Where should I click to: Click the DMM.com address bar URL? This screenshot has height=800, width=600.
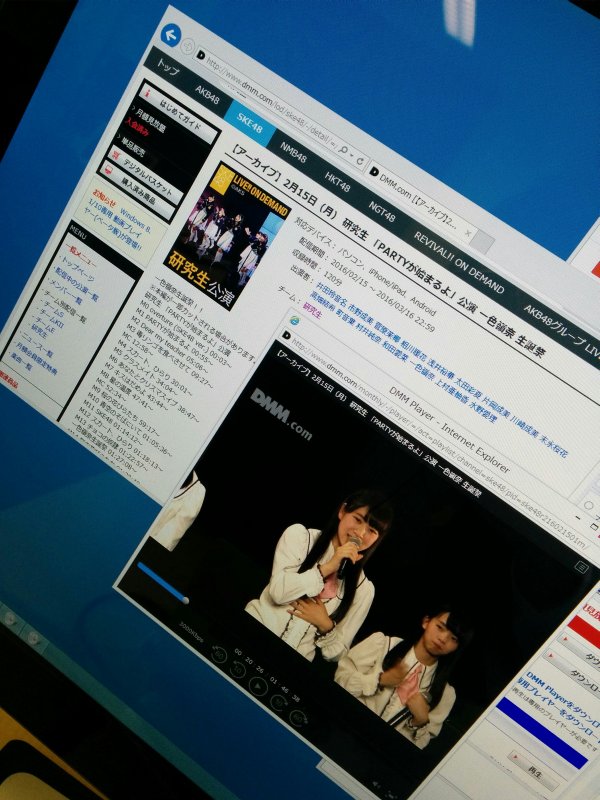(268, 98)
